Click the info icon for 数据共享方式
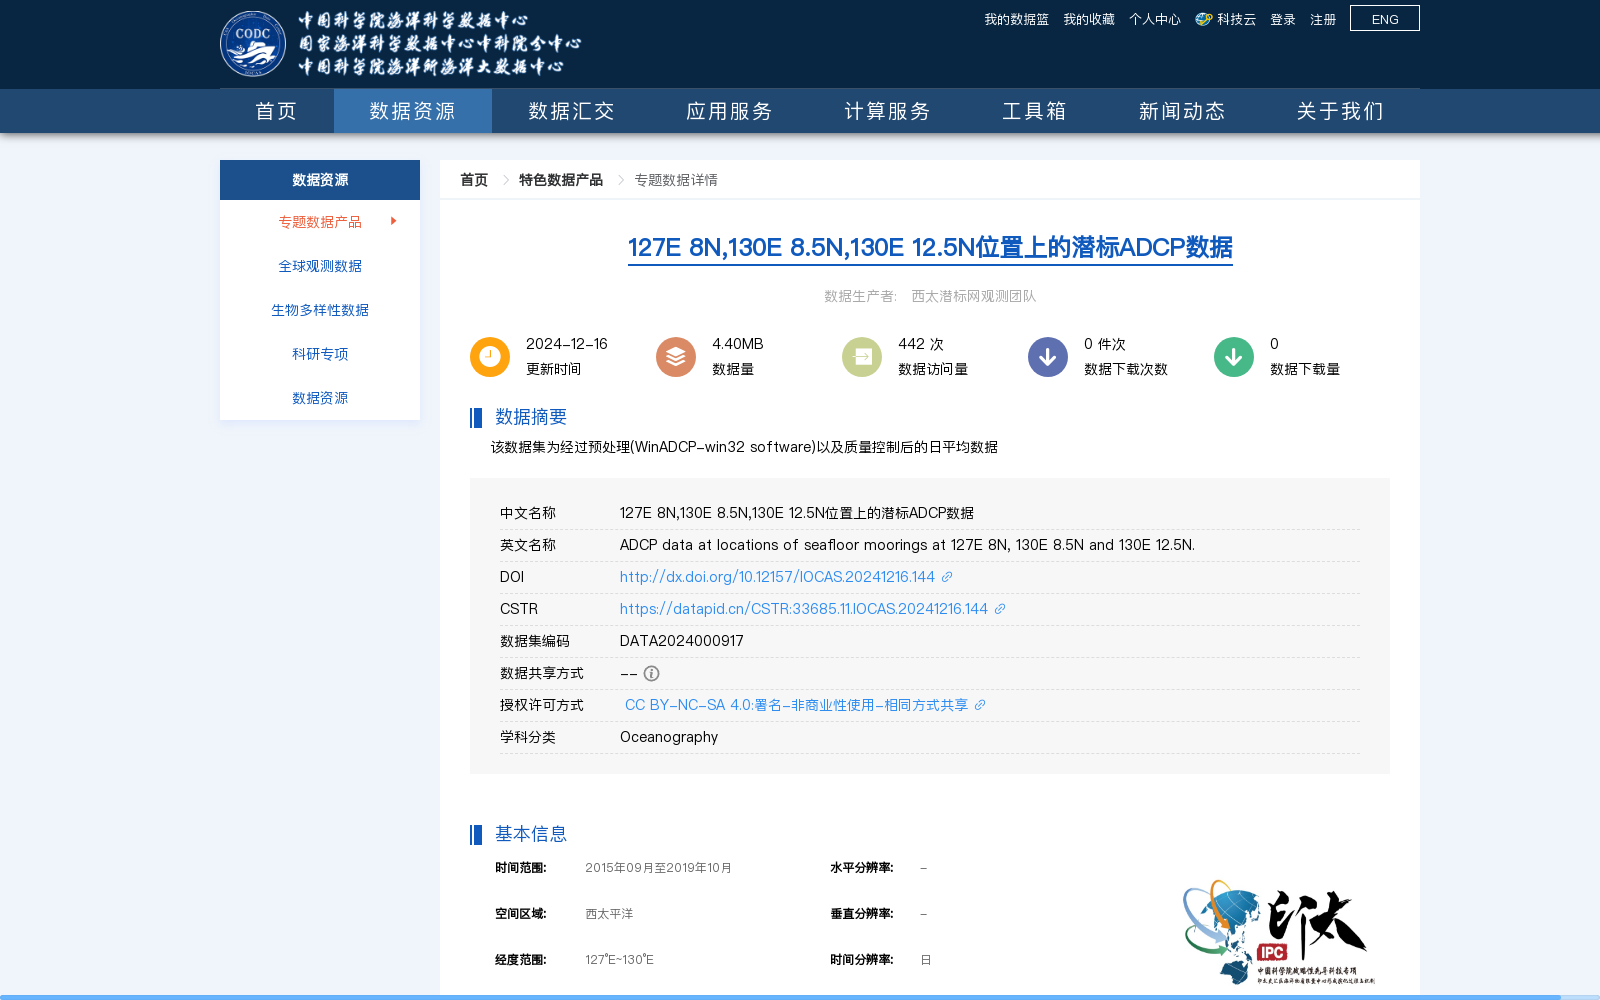1600x1000 pixels. (652, 673)
